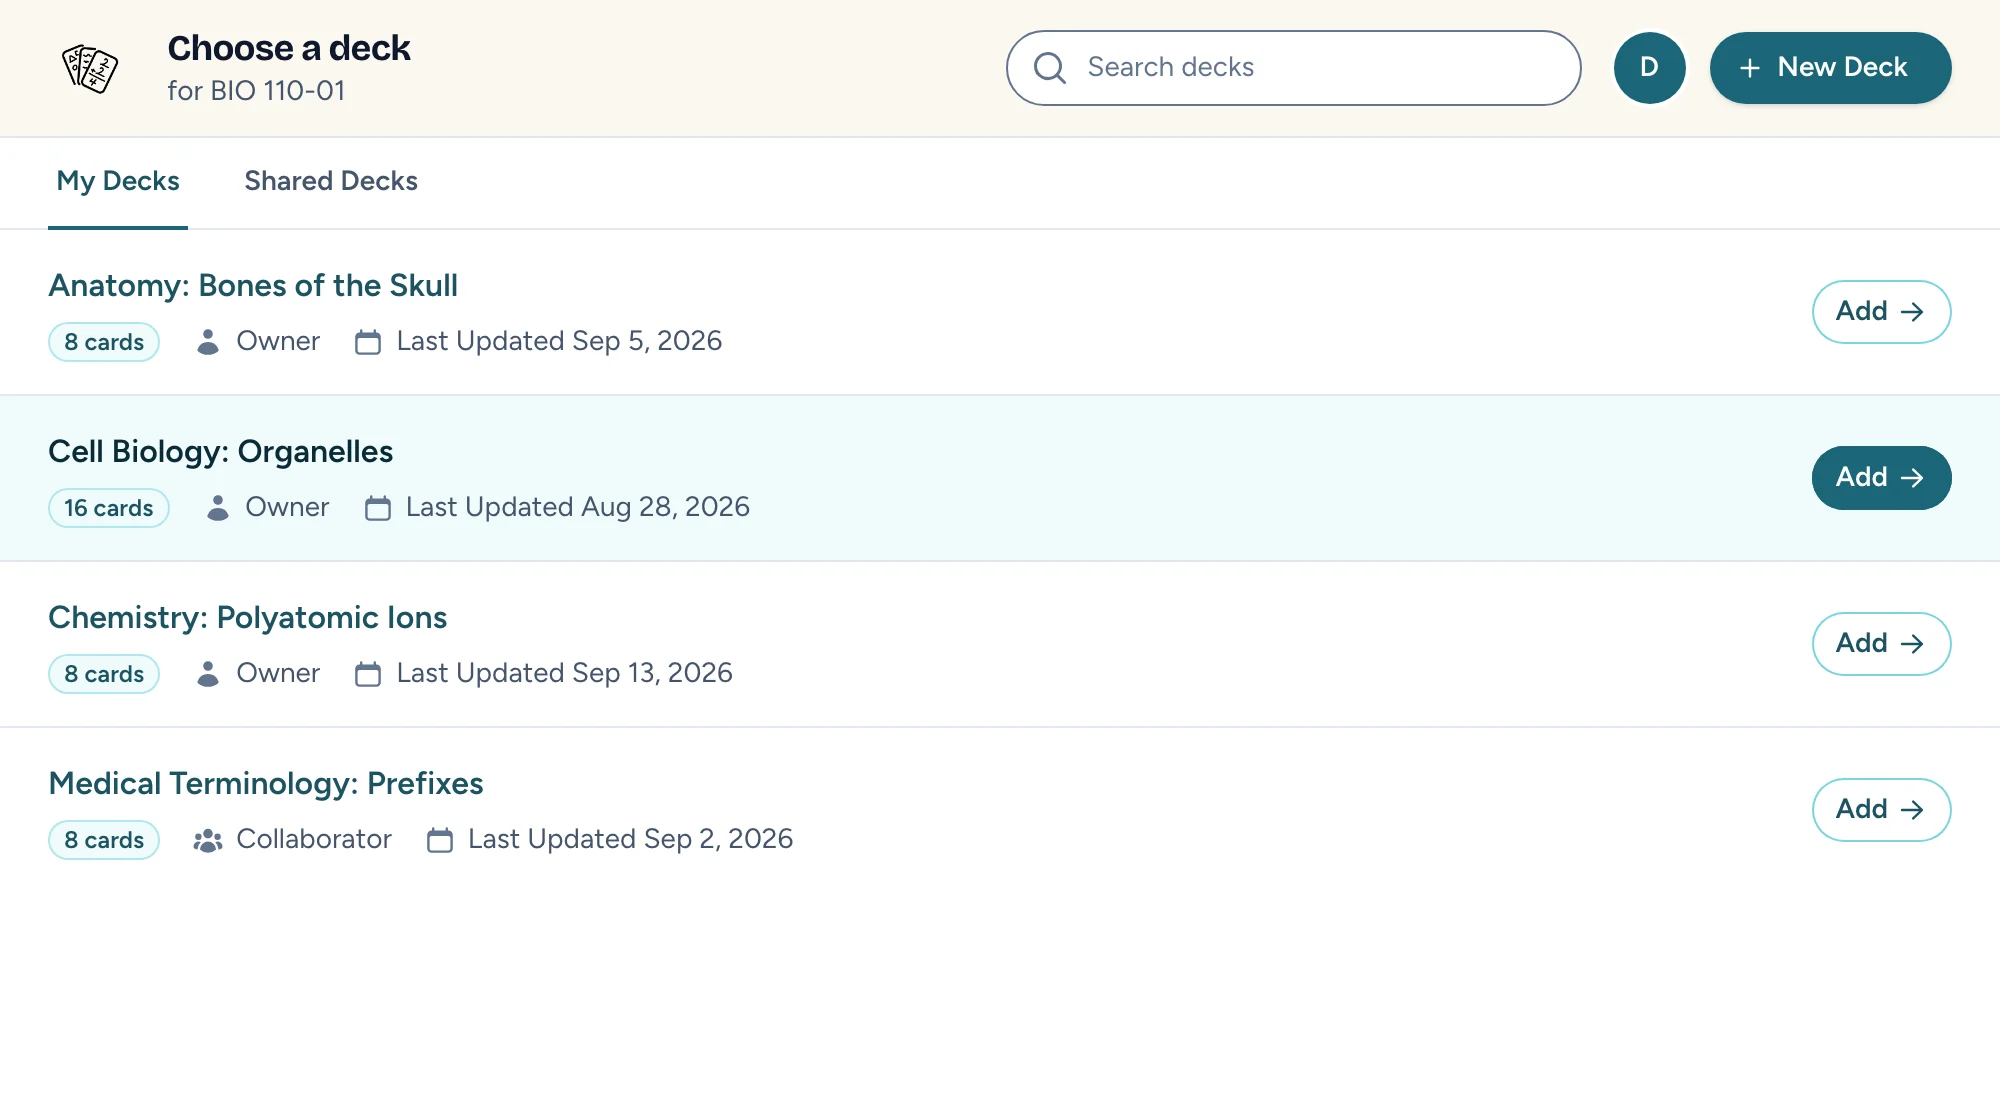Viewport: 2000px width, 1120px height.
Task: Click the Choose a deck heading
Action: click(289, 48)
